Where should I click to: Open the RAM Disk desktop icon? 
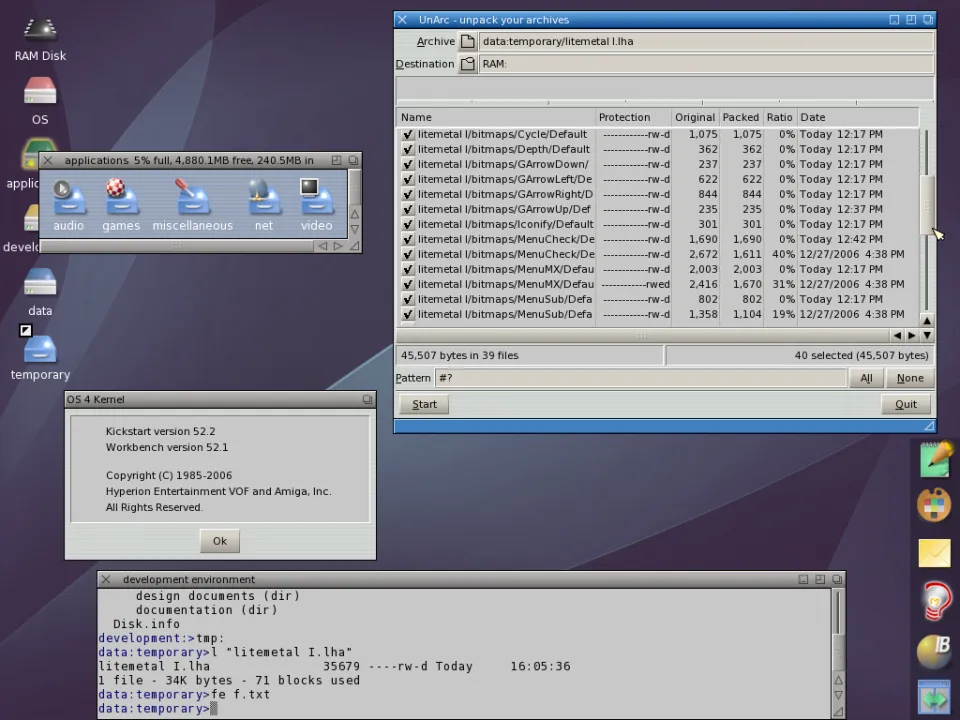(40, 32)
